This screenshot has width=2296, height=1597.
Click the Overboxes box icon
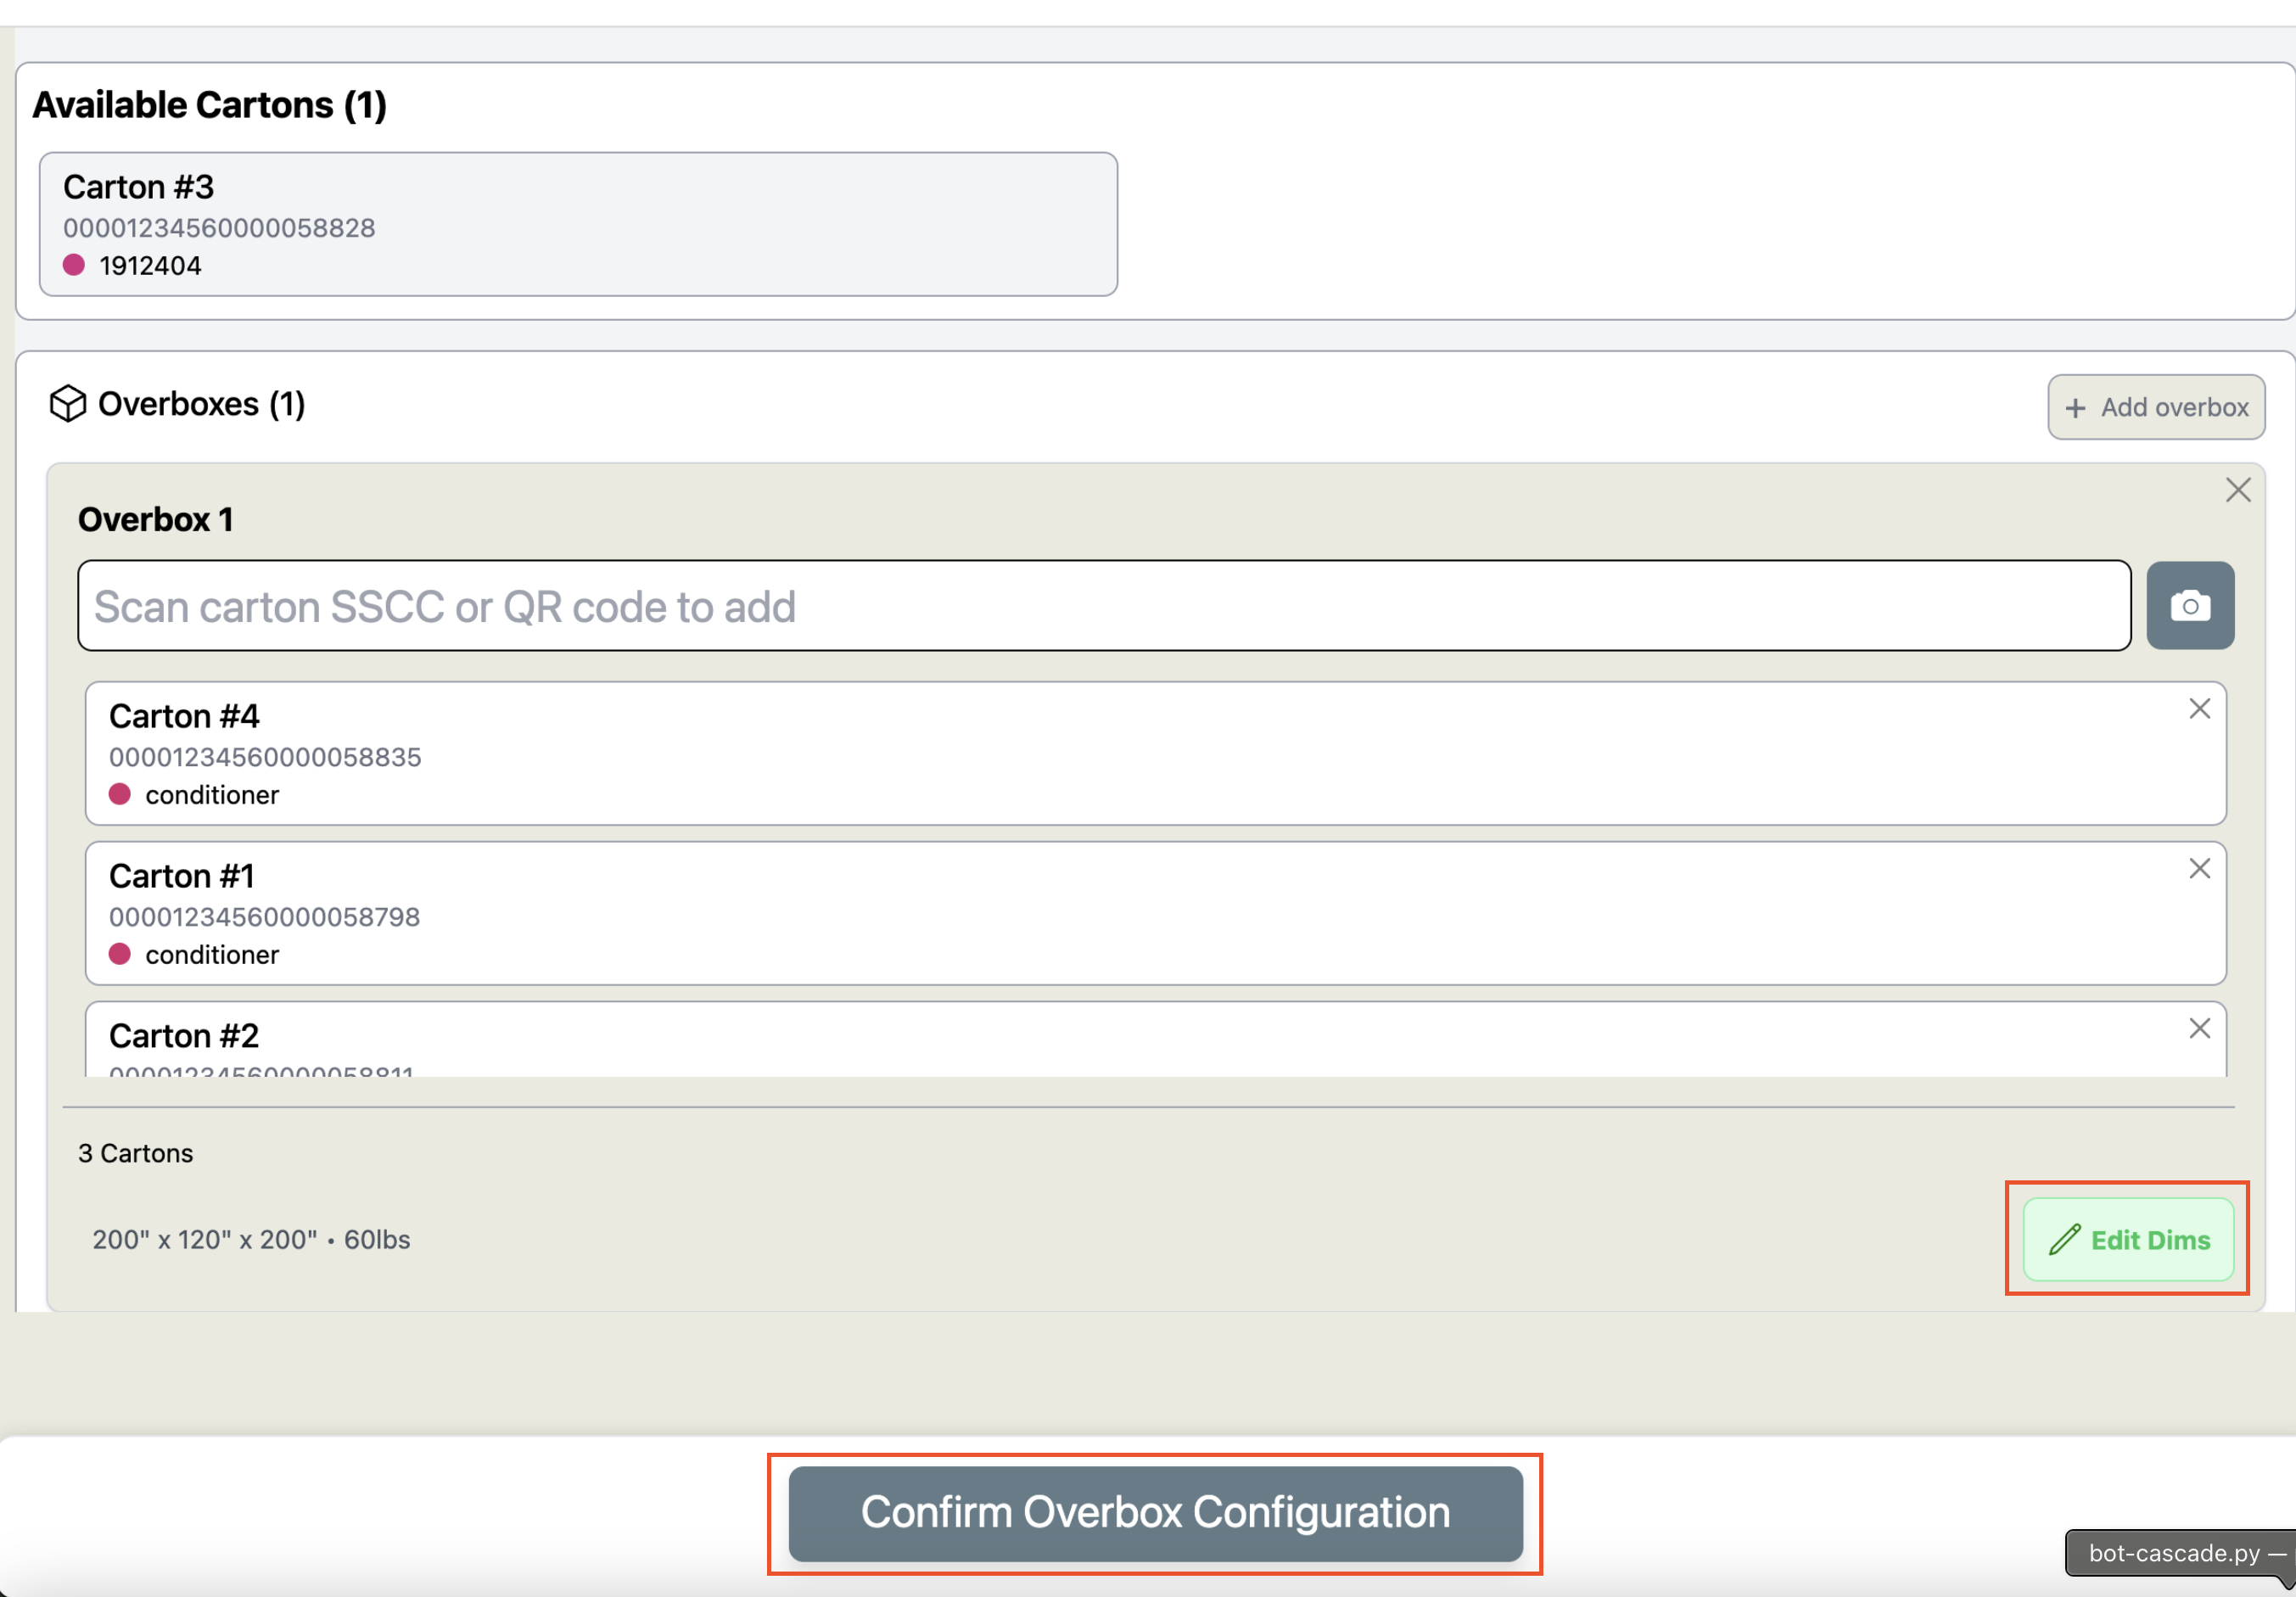click(x=68, y=404)
